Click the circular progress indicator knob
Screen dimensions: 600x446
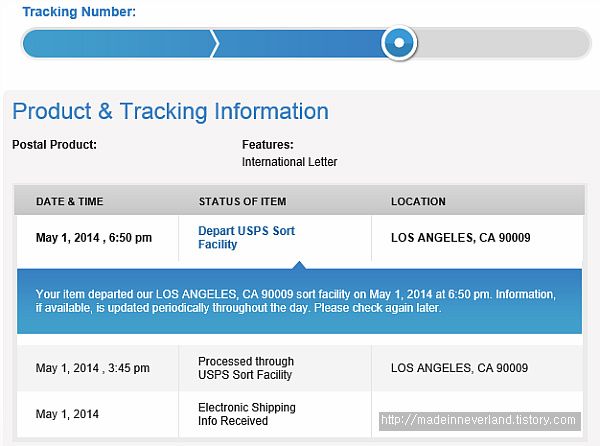coord(399,42)
